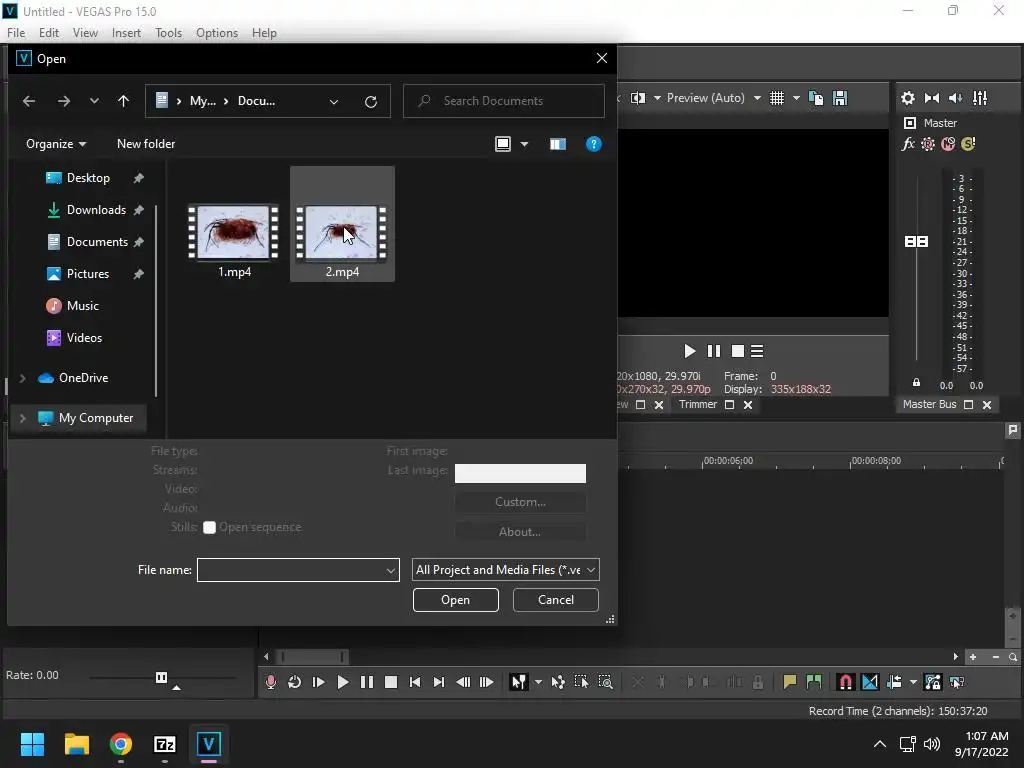Toggle Auto Ripple button
Image resolution: width=1024 pixels, height=768 pixels.
[895, 682]
